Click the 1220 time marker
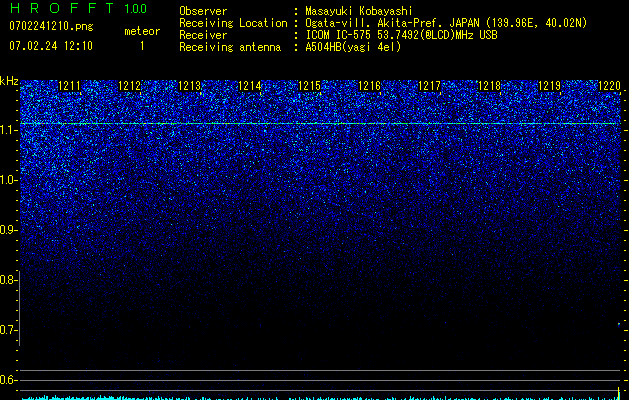Screen dimensions: 629x400 click(609, 85)
